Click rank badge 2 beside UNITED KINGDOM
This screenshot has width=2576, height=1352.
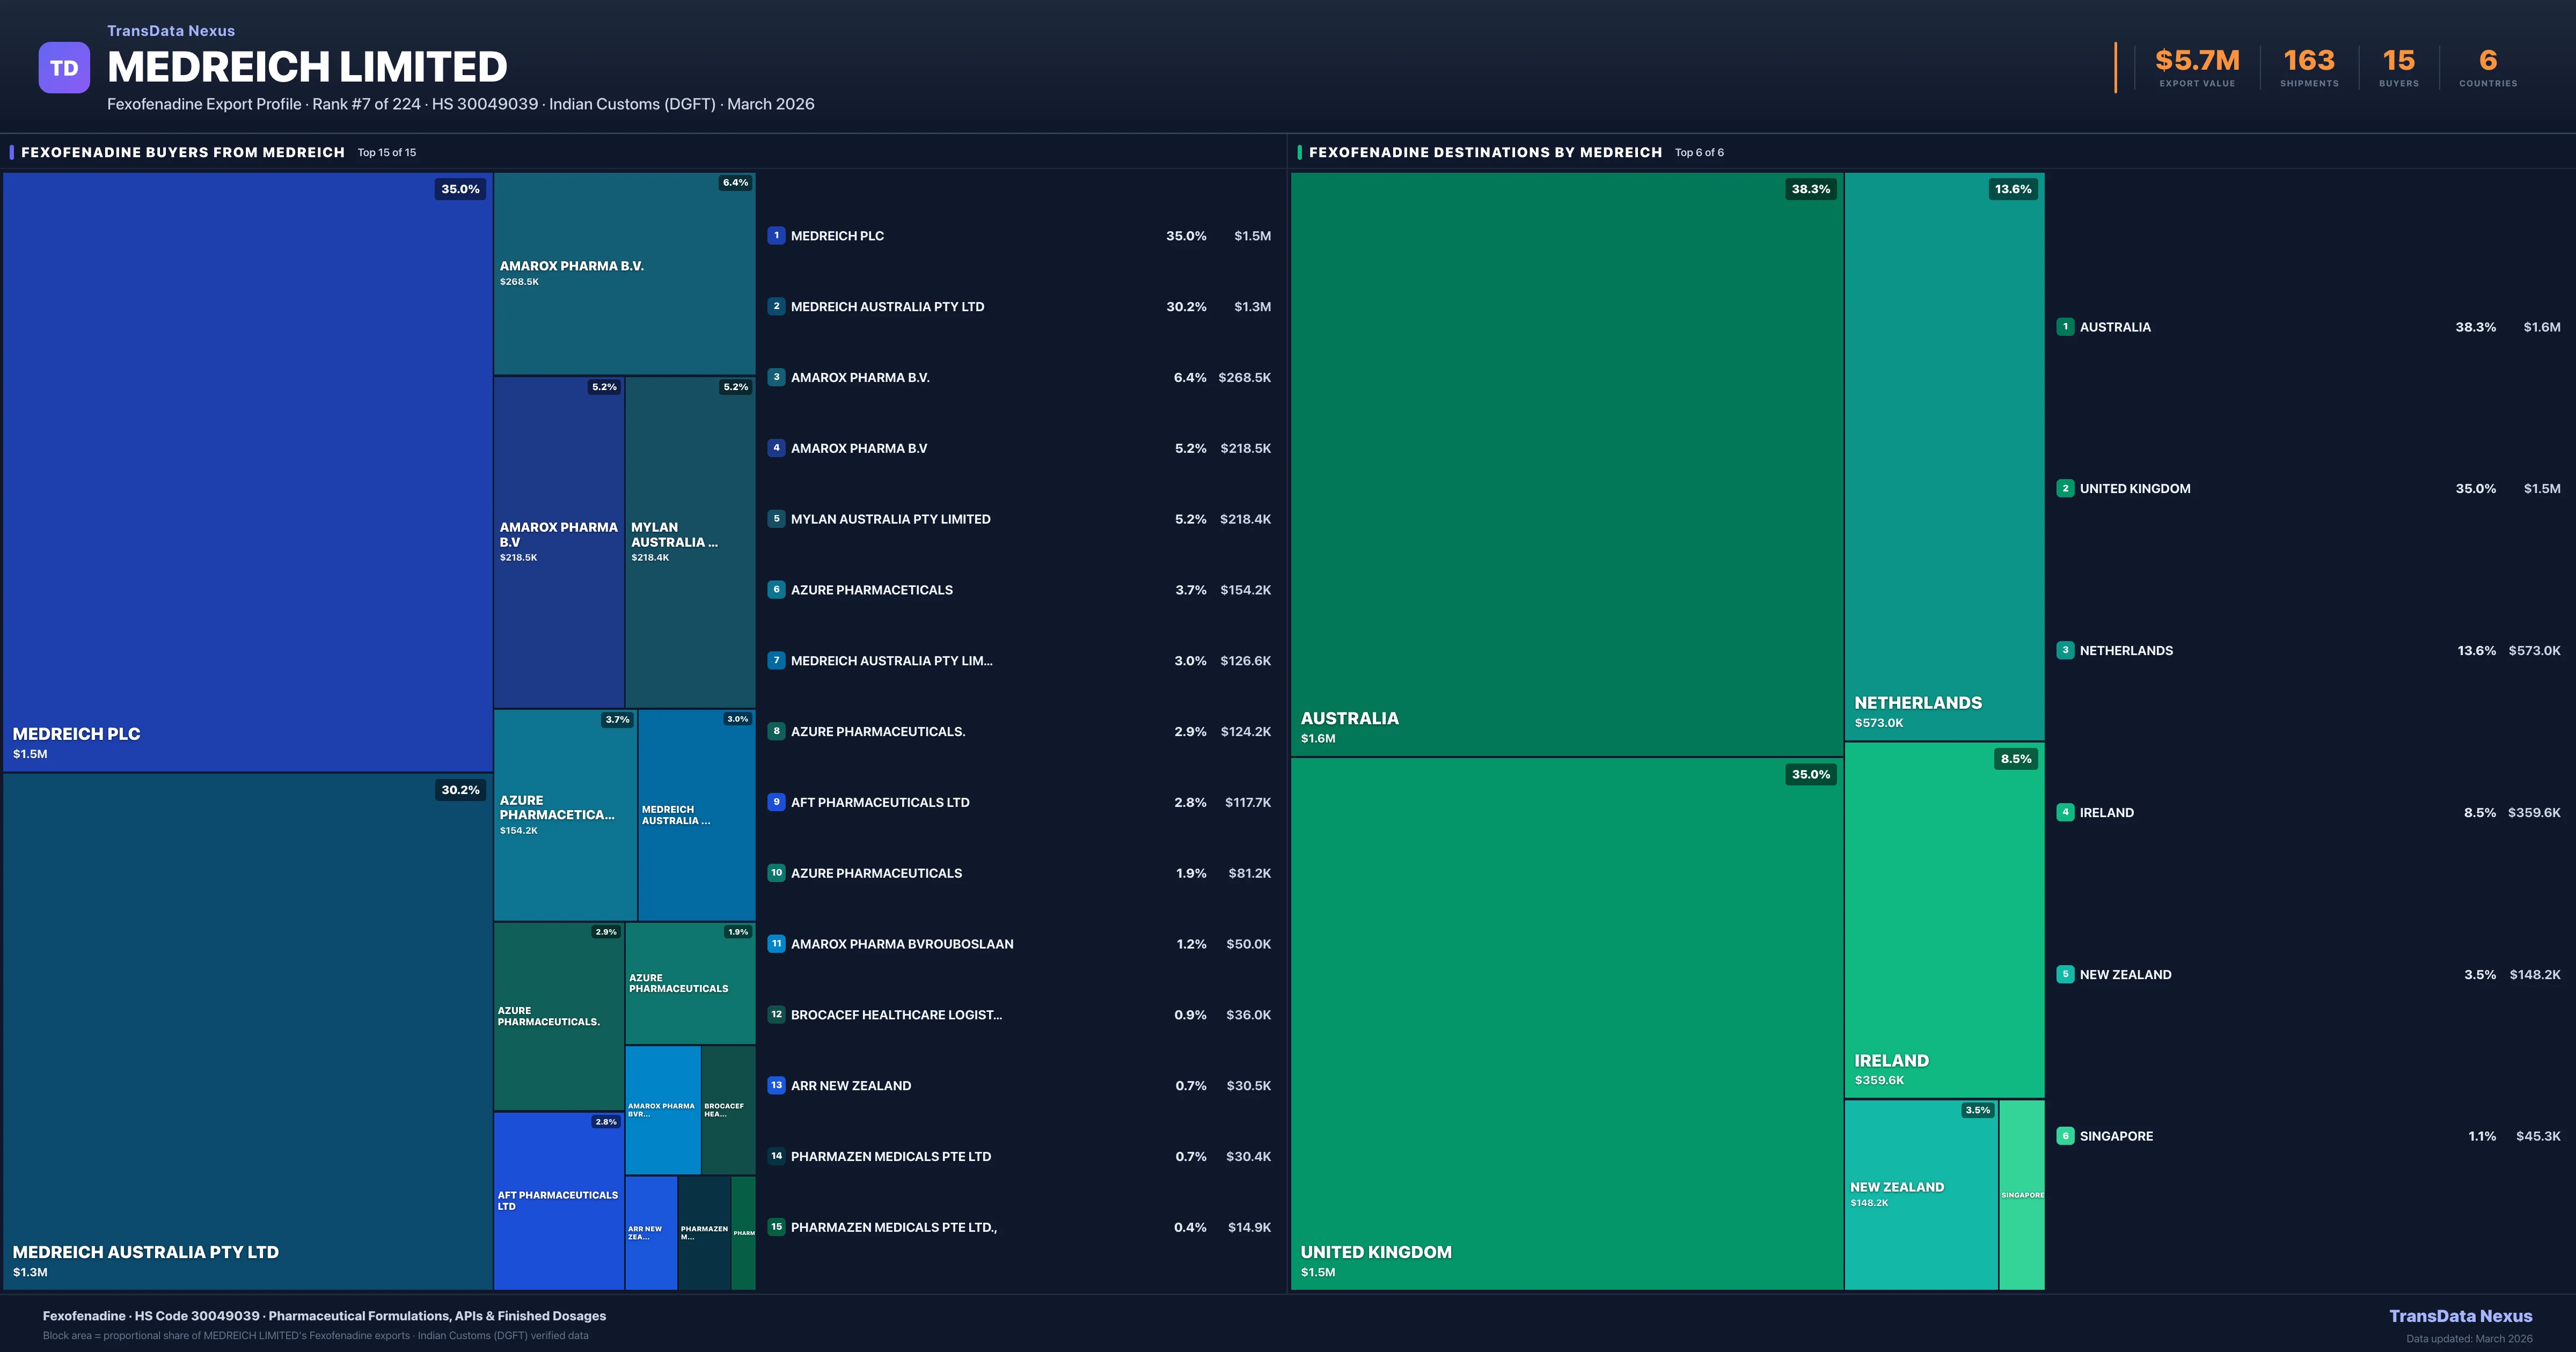click(2065, 489)
